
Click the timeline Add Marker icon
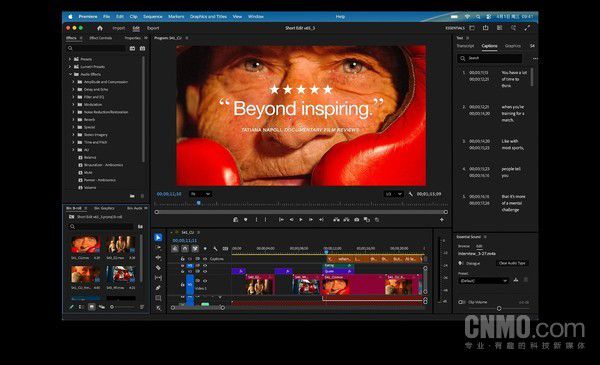[205, 249]
